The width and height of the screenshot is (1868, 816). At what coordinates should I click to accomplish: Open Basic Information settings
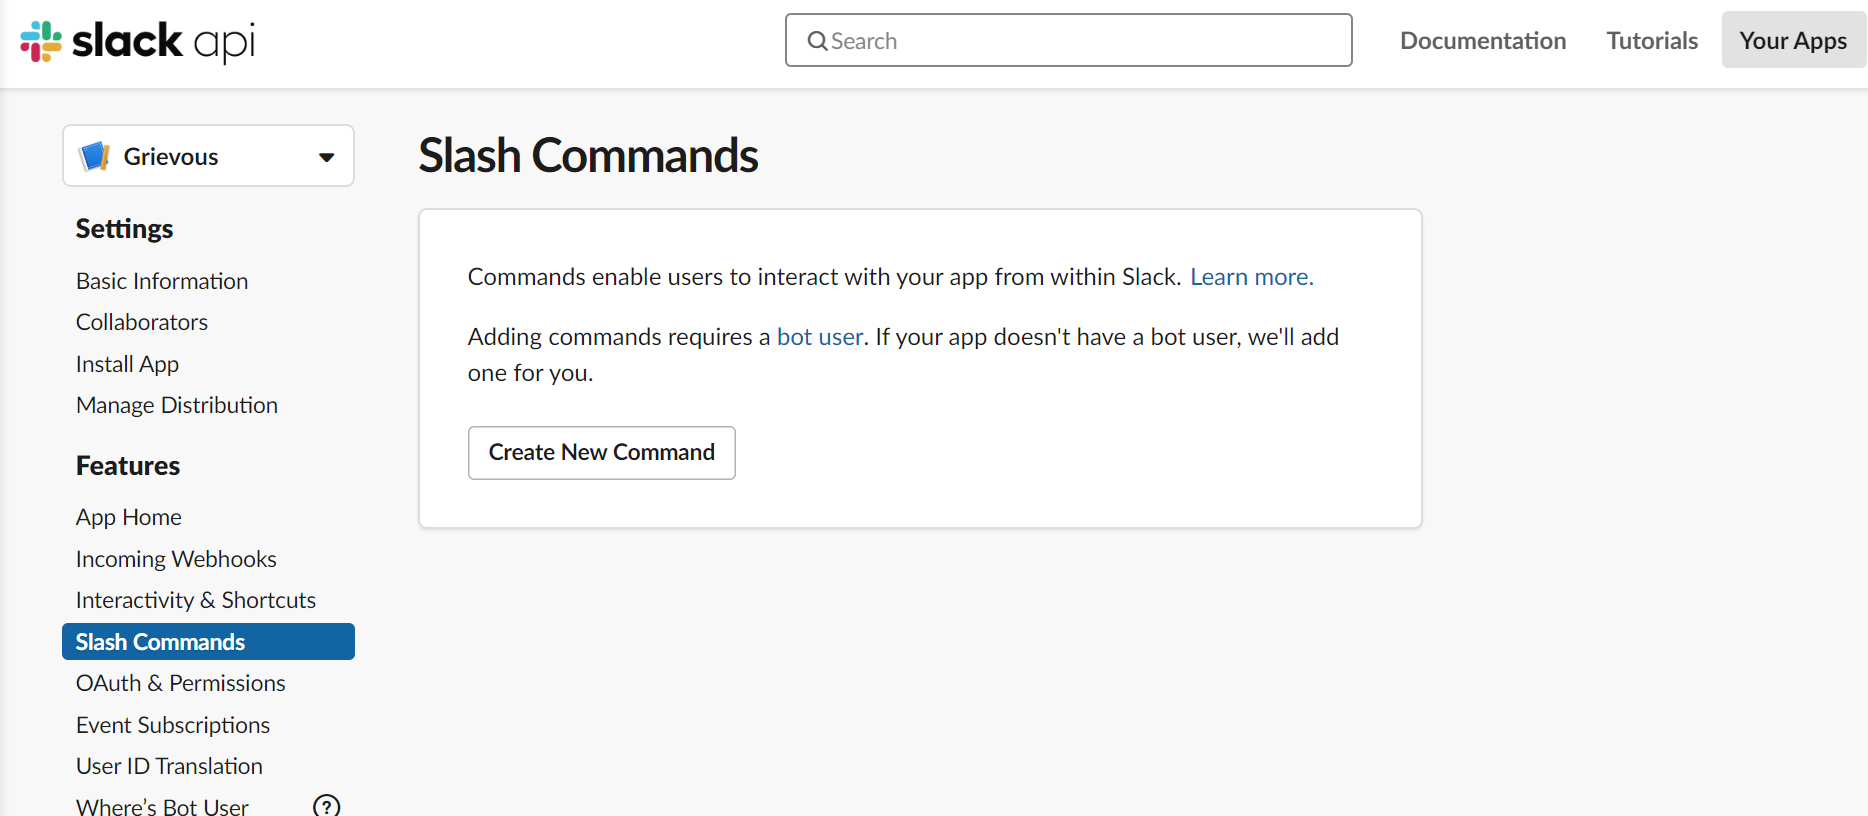point(162,281)
